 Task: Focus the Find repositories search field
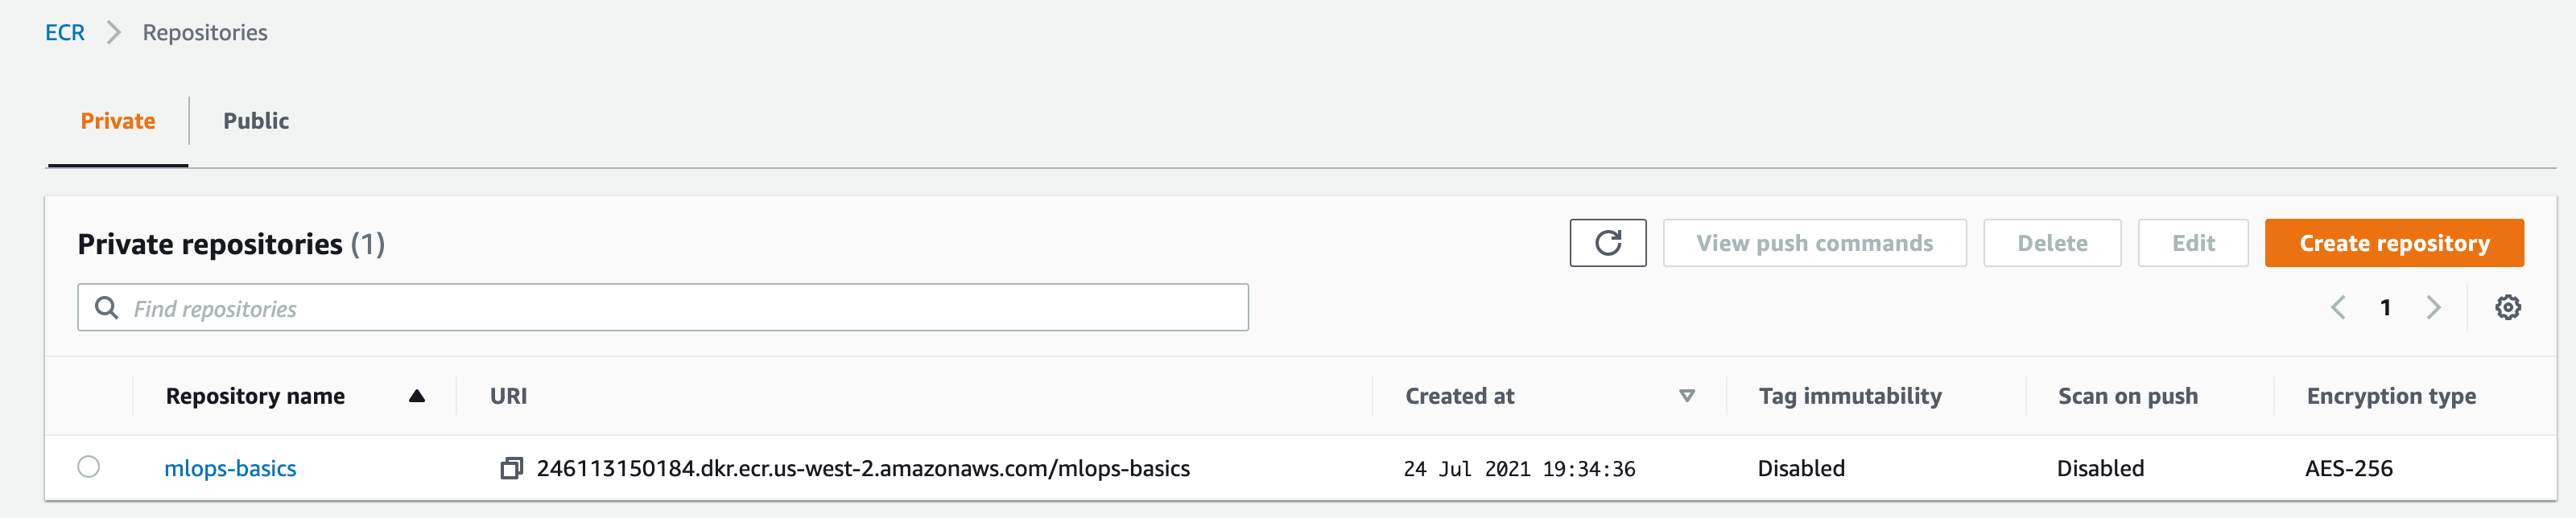(680, 308)
